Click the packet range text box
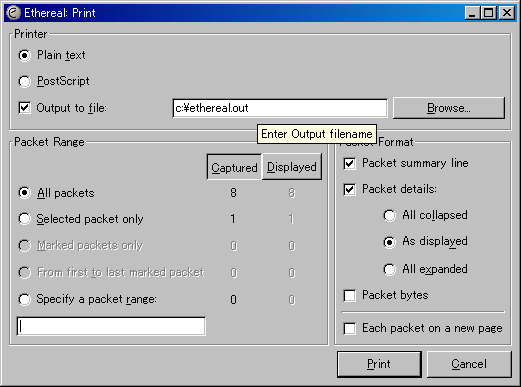The width and height of the screenshot is (521, 387). click(x=111, y=326)
